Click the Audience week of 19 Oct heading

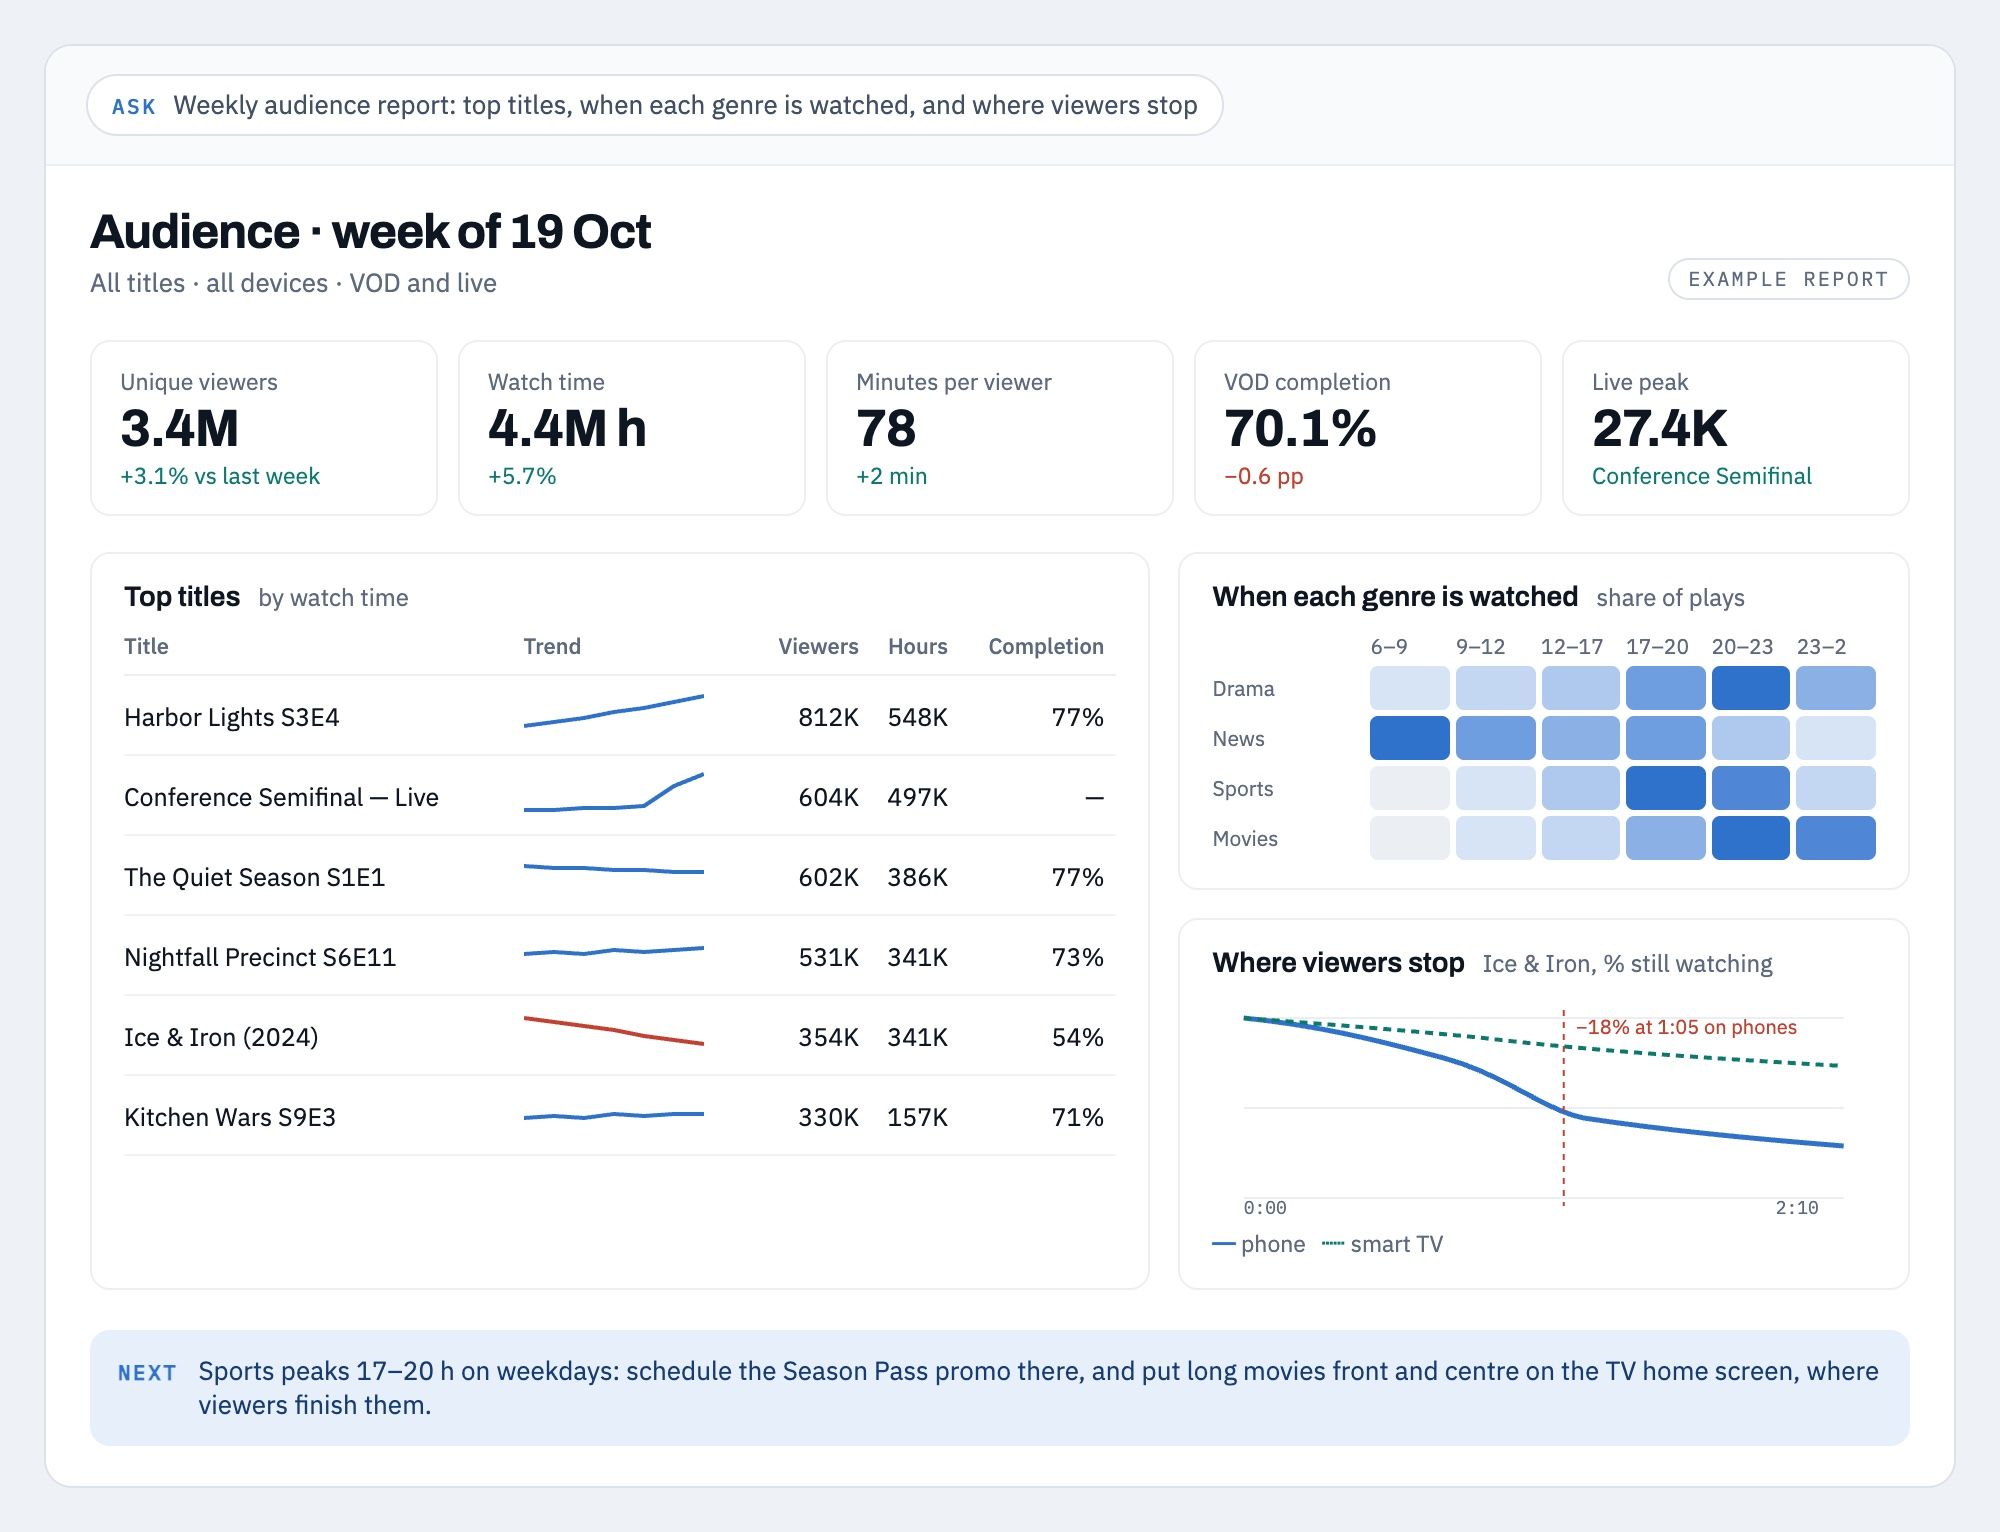371,231
